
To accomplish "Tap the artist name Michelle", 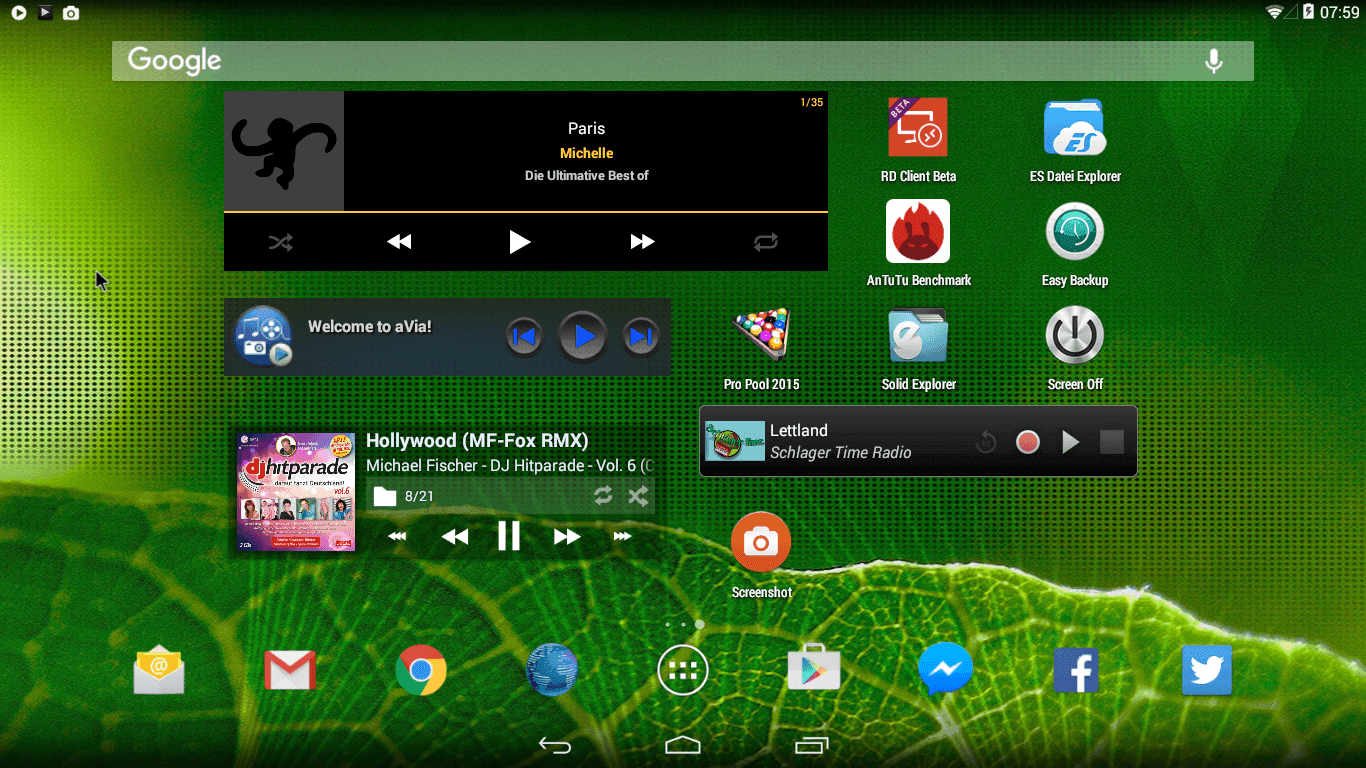I will tap(587, 153).
